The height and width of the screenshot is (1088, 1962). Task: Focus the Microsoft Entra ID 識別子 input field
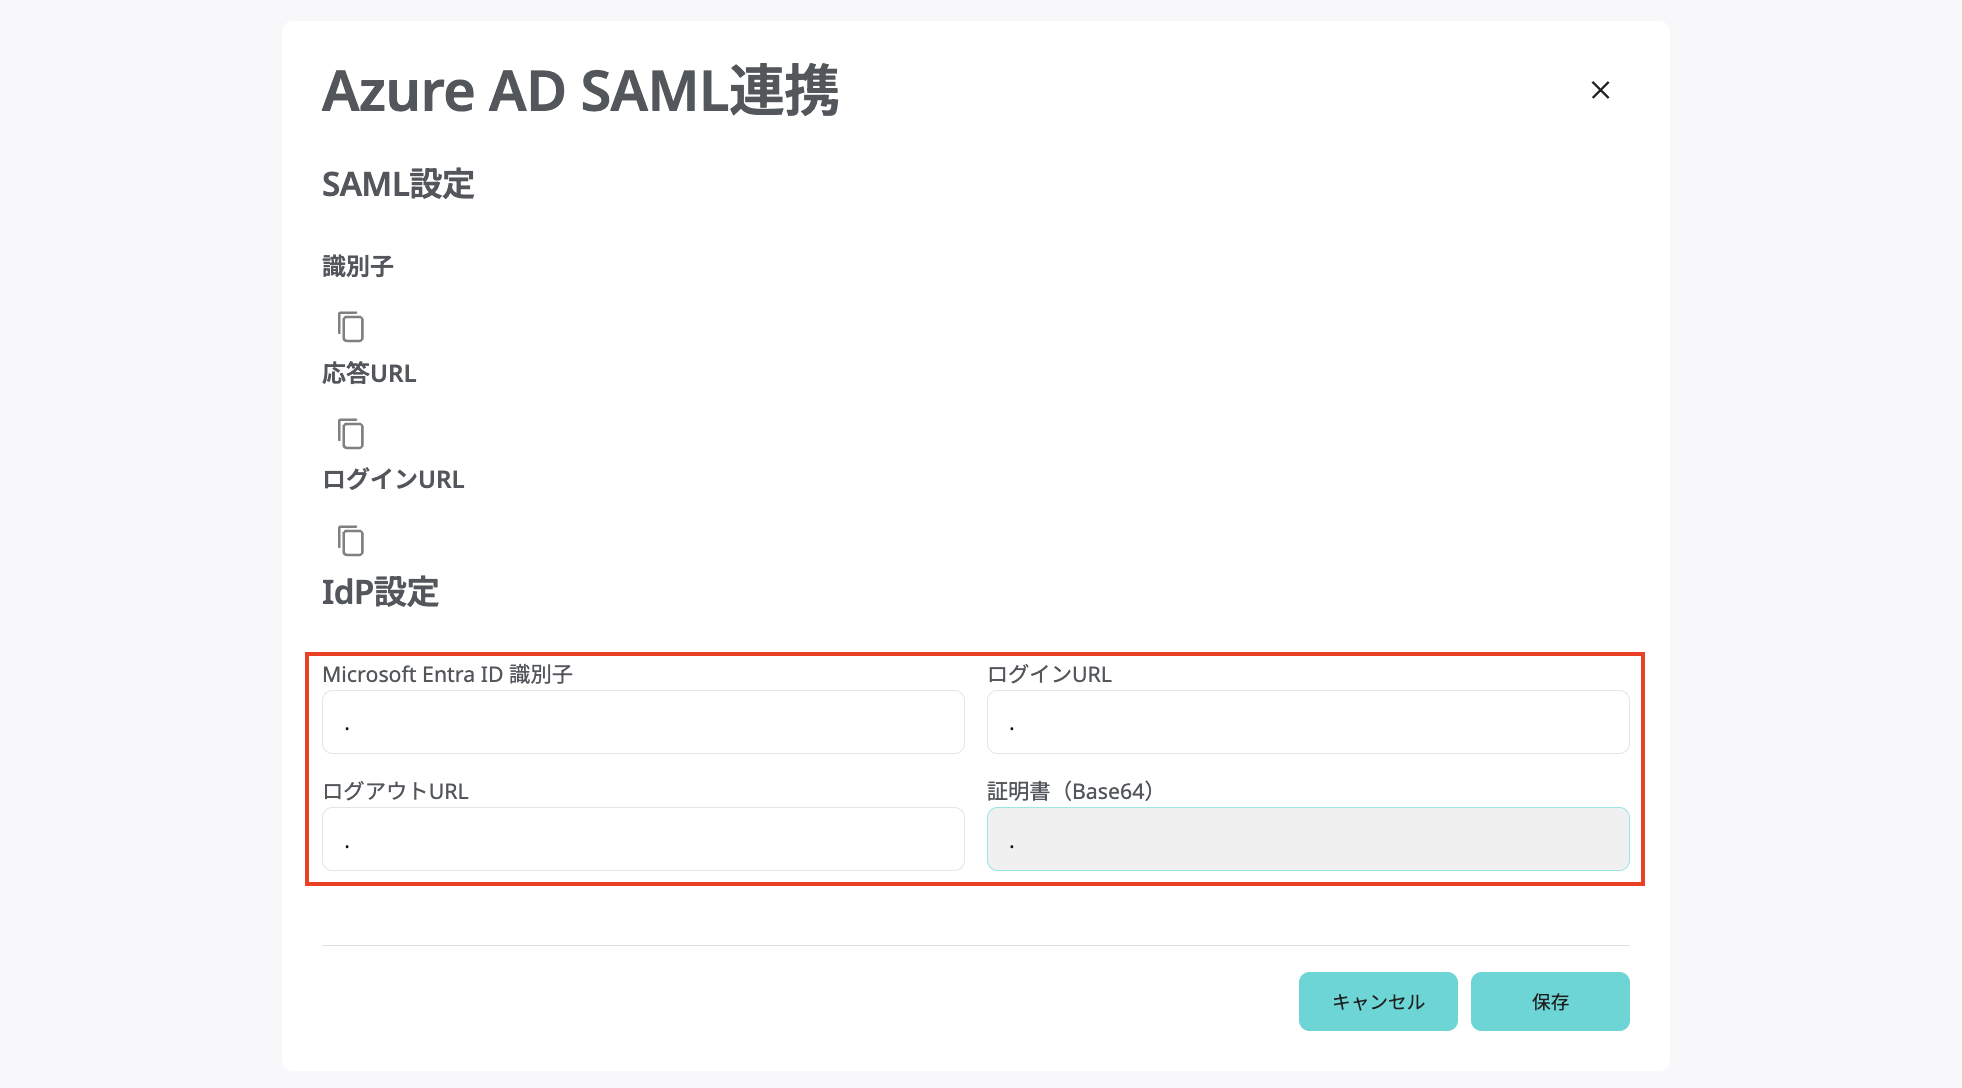643,722
